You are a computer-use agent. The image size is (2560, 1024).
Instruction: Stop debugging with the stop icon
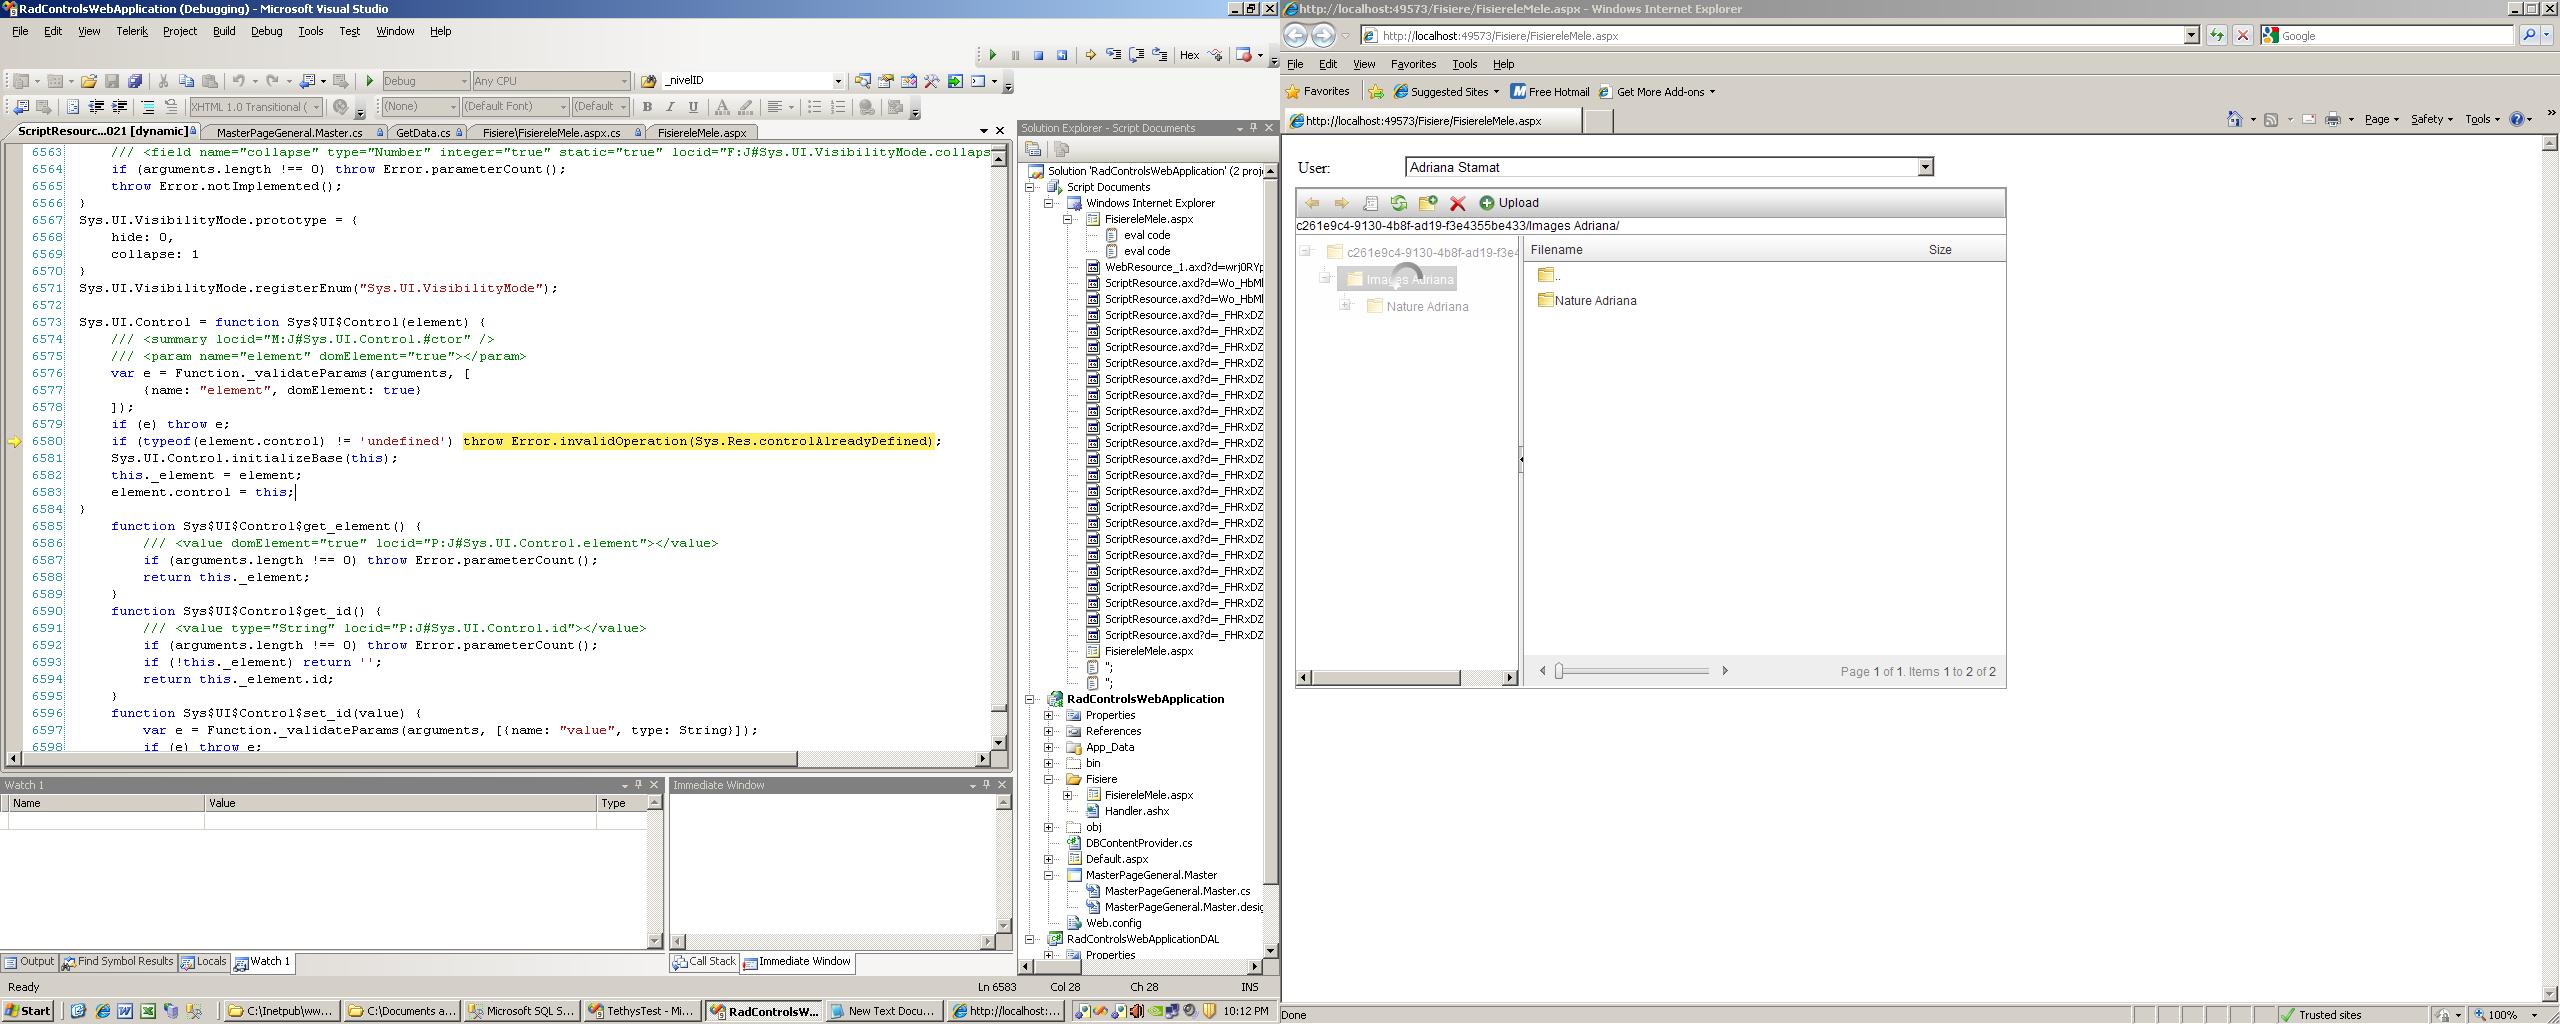(x=1038, y=55)
